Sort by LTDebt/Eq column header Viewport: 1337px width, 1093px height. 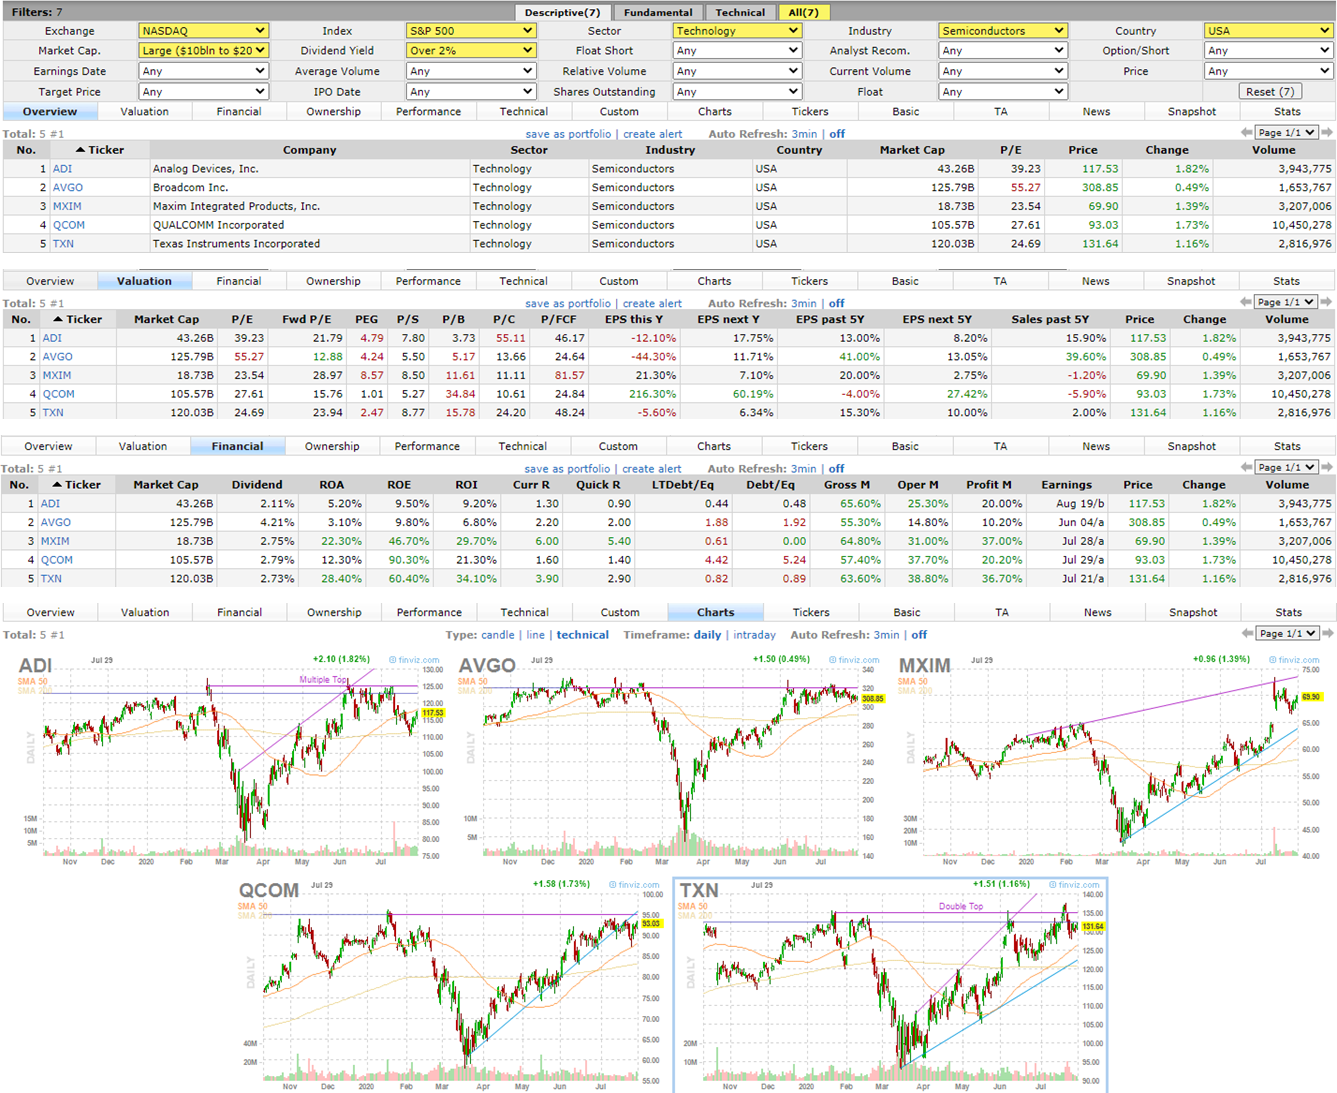point(683,485)
